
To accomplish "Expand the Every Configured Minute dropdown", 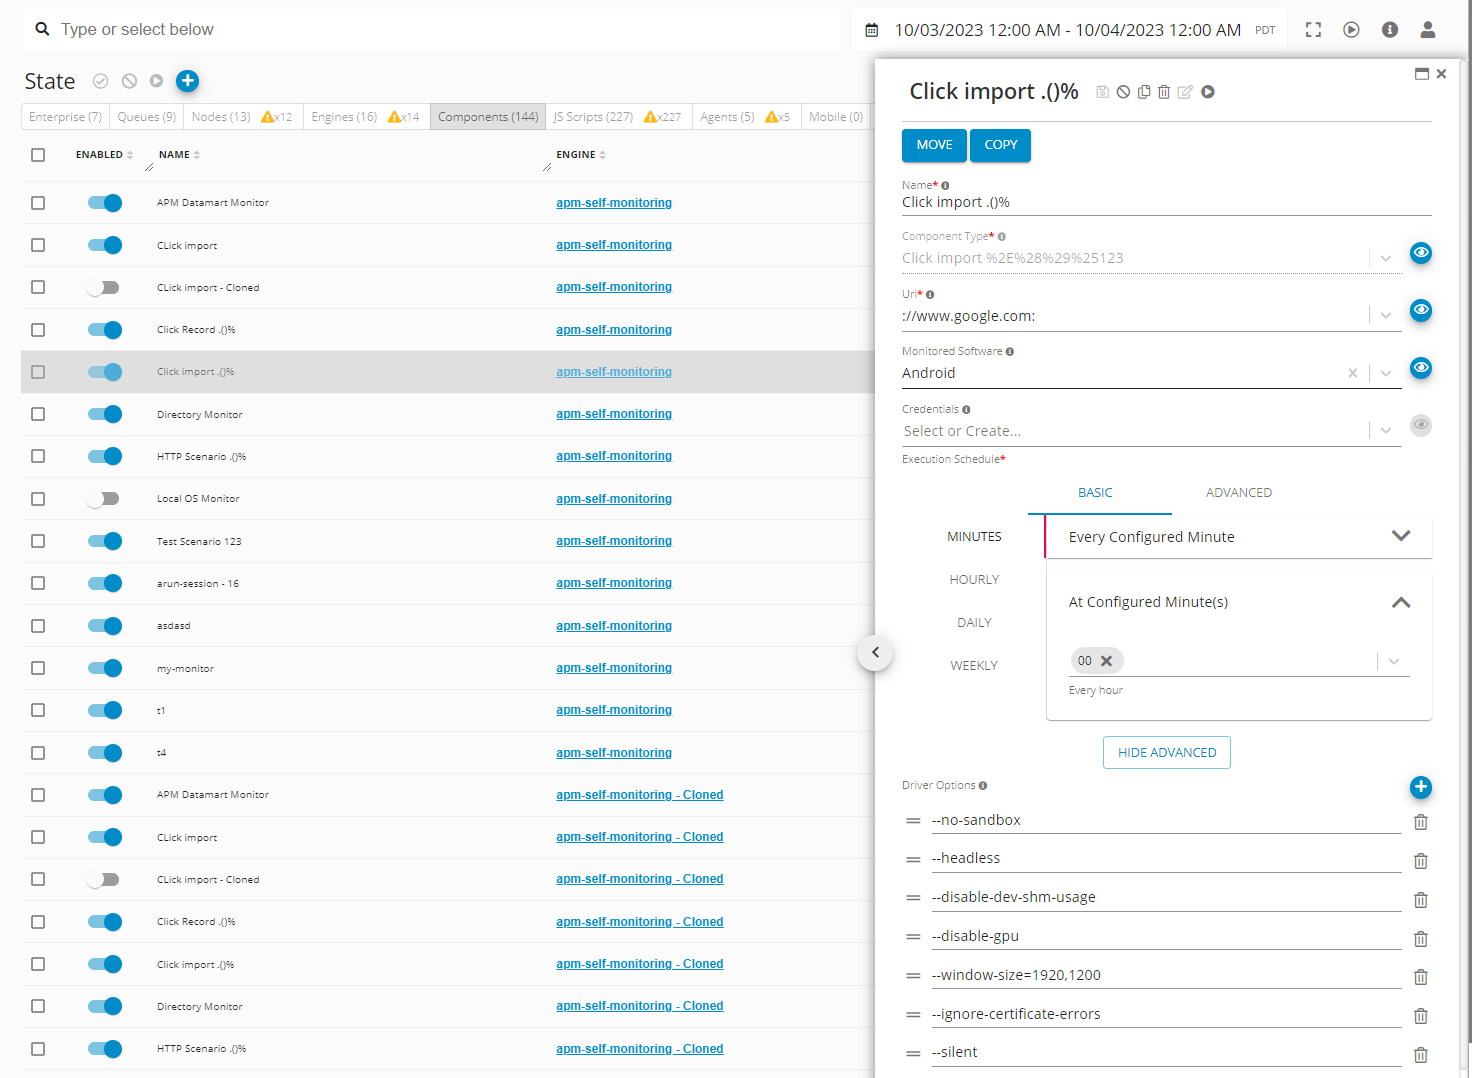I will 1400,536.
